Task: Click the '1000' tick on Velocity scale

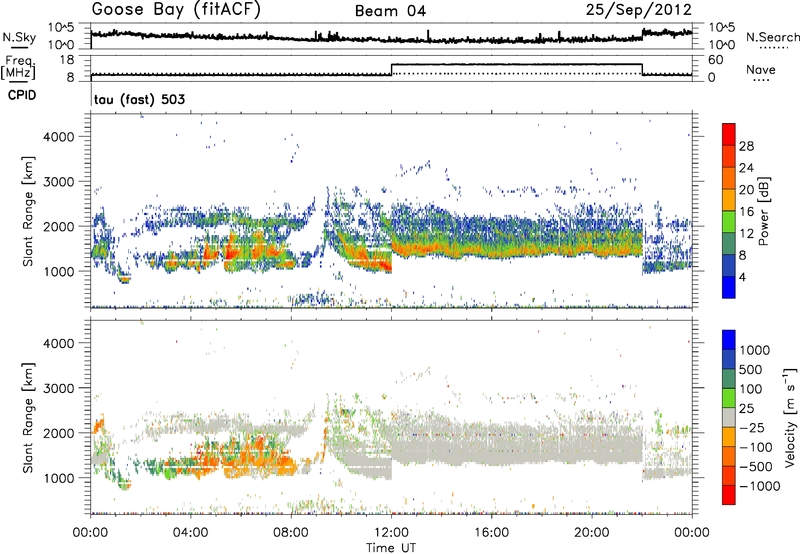Action: pos(755,350)
